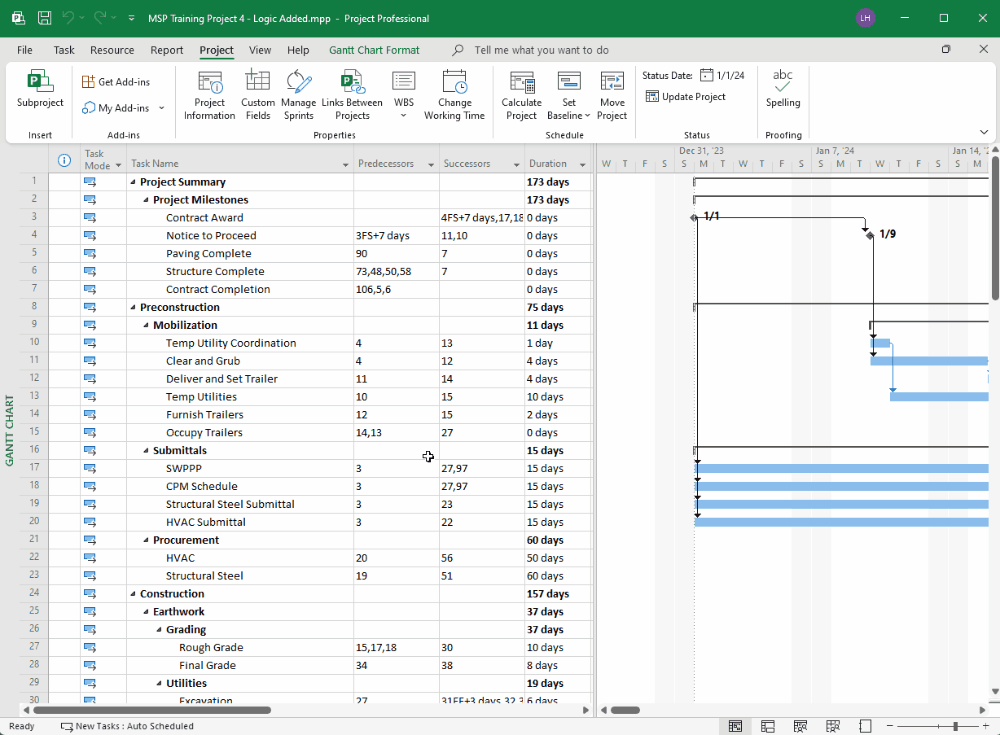This screenshot has width=1000, height=735.
Task: Click the Gantt chart horizontal scrollbar
Action: (x=625, y=710)
